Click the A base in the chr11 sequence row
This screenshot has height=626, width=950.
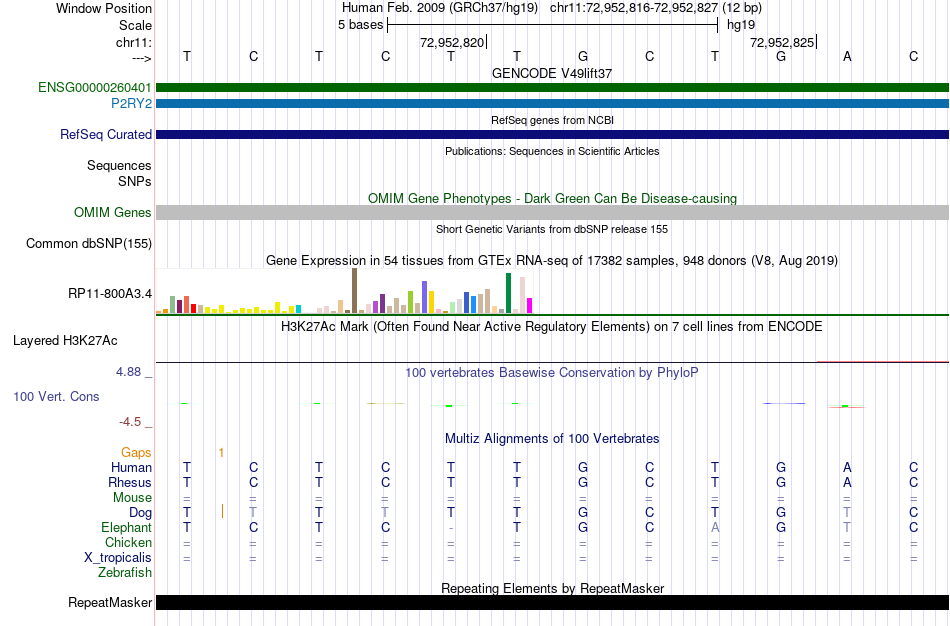[x=847, y=56]
